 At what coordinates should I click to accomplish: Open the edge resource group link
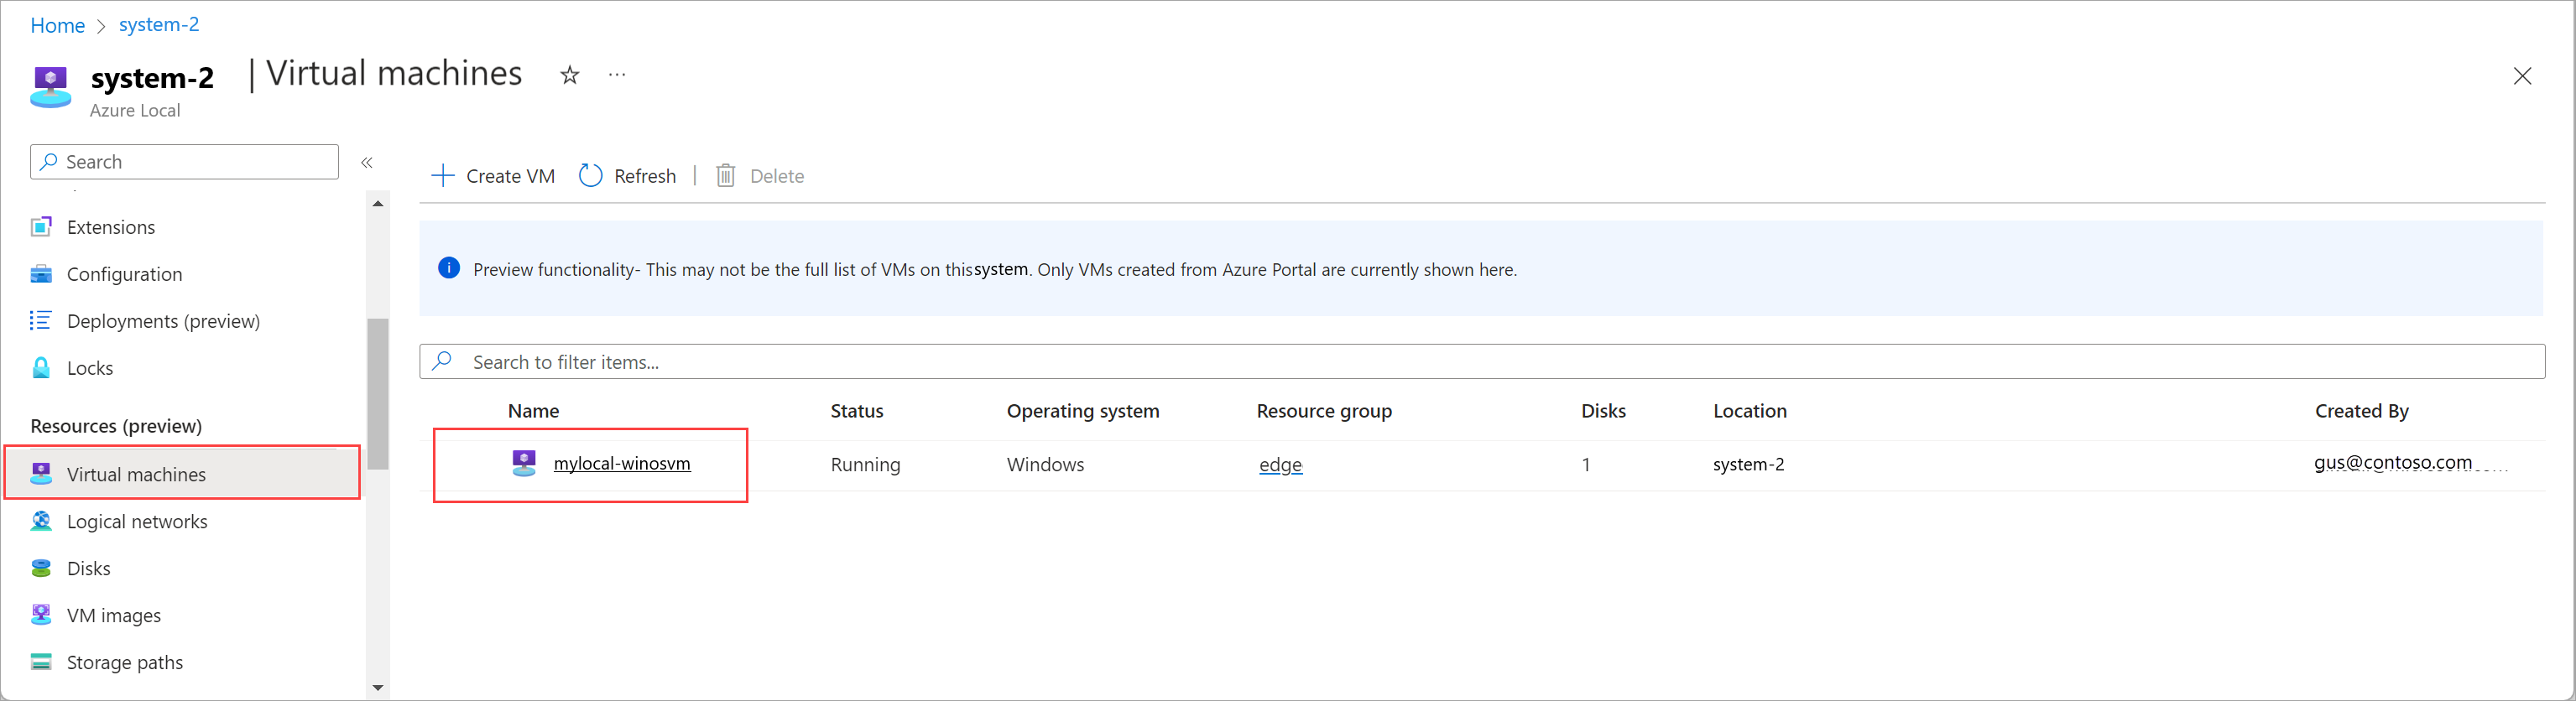[x=1280, y=464]
